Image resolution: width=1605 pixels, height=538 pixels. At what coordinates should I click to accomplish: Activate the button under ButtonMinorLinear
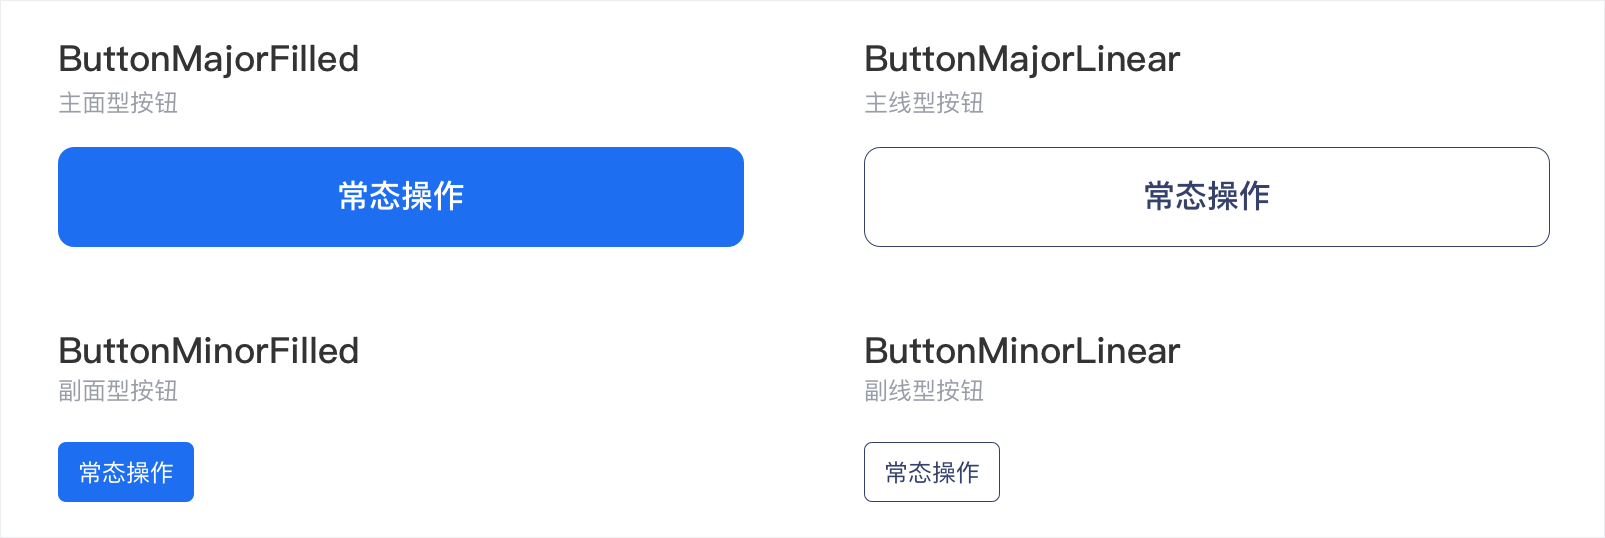(932, 472)
